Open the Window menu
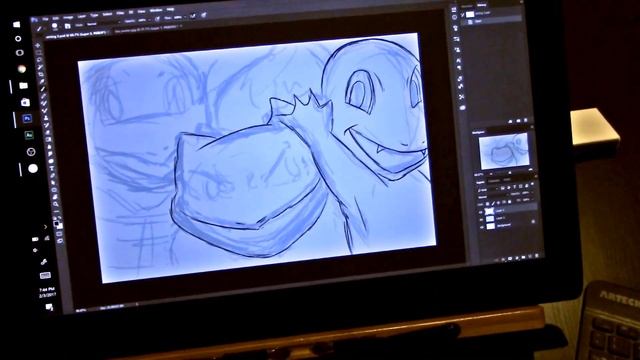 [x=156, y=10]
